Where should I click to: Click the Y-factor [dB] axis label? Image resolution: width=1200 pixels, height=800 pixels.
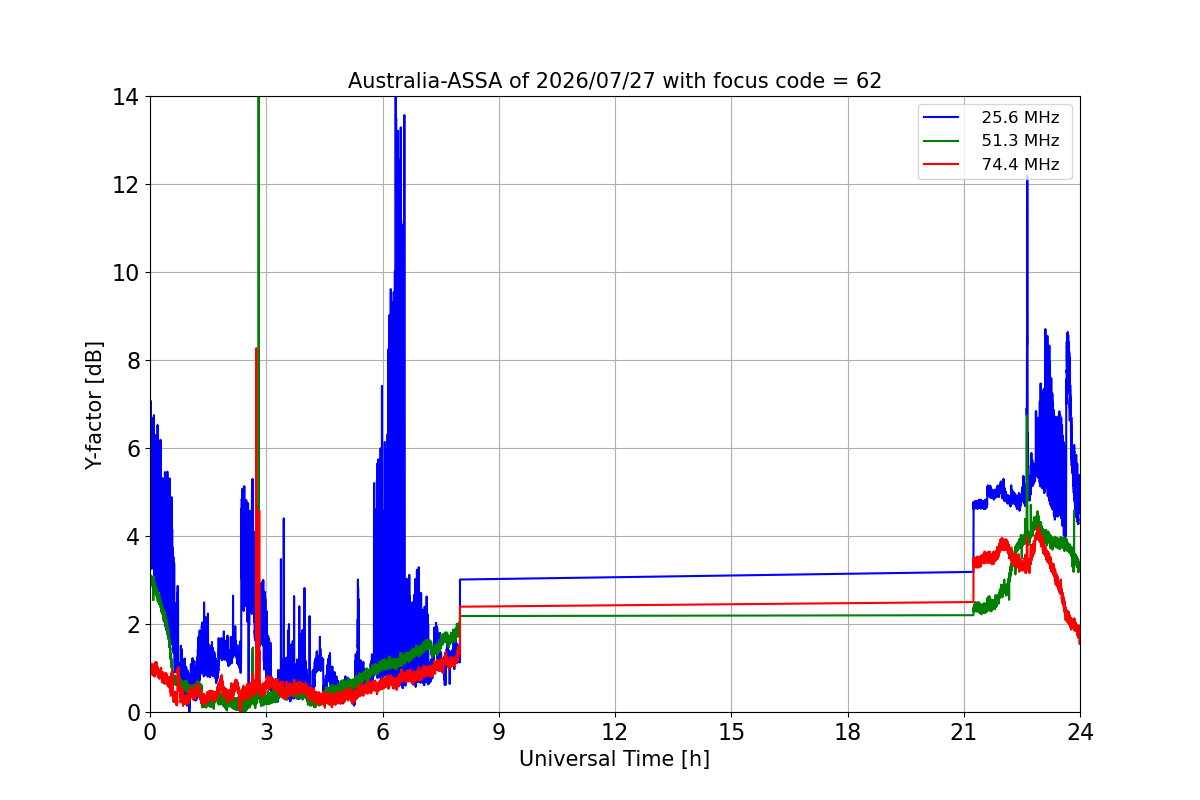[94, 404]
